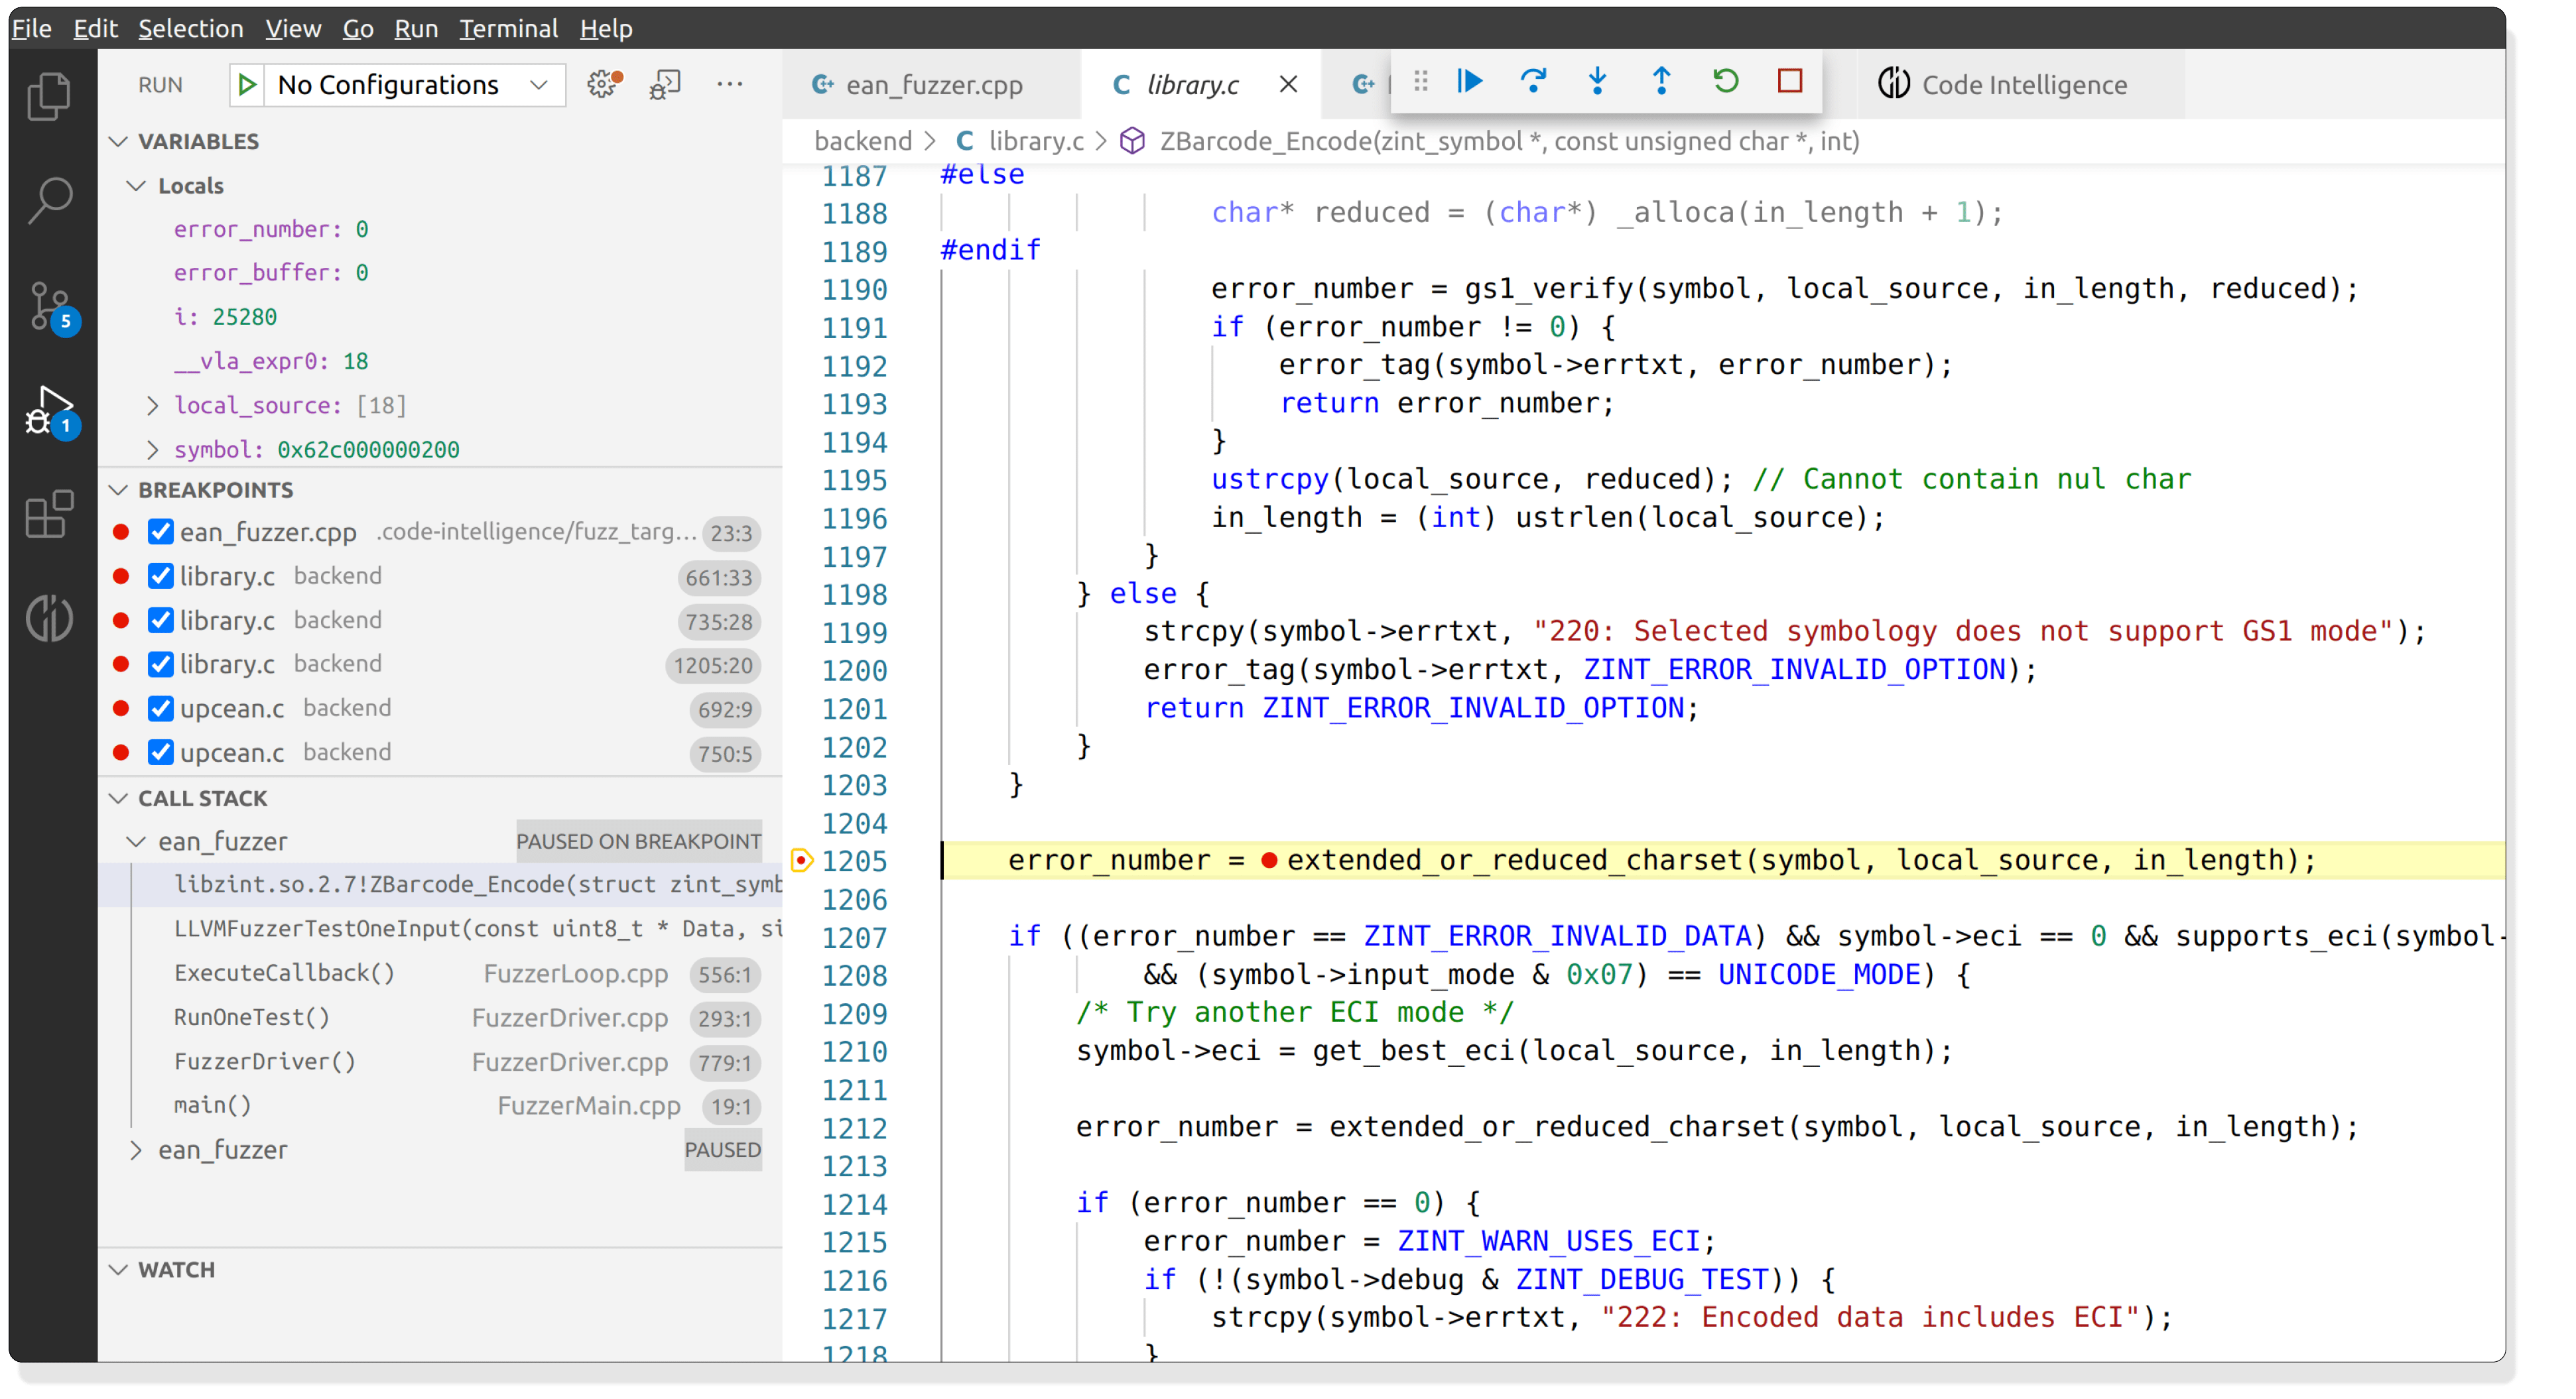Uncheck the ean_fuzzer.cpp breakpoint checkbox
This screenshot has height=1399, width=2576.
tap(160, 532)
